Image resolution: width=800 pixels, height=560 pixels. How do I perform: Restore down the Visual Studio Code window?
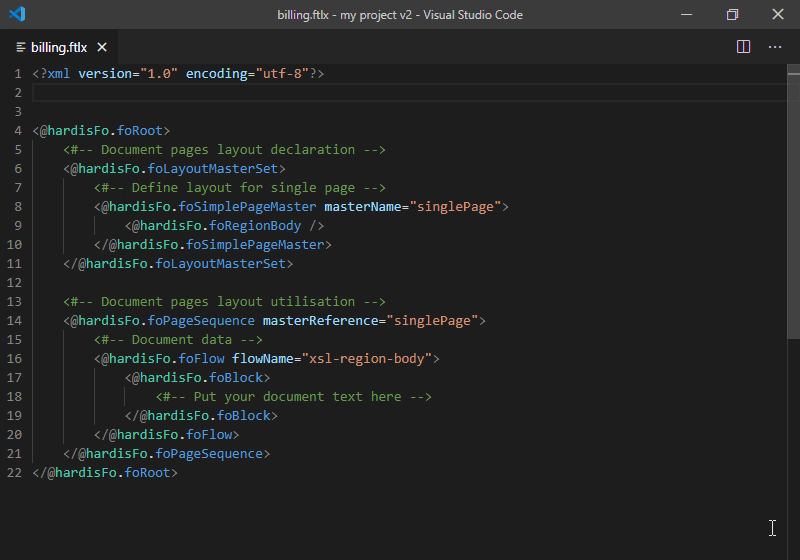point(732,14)
